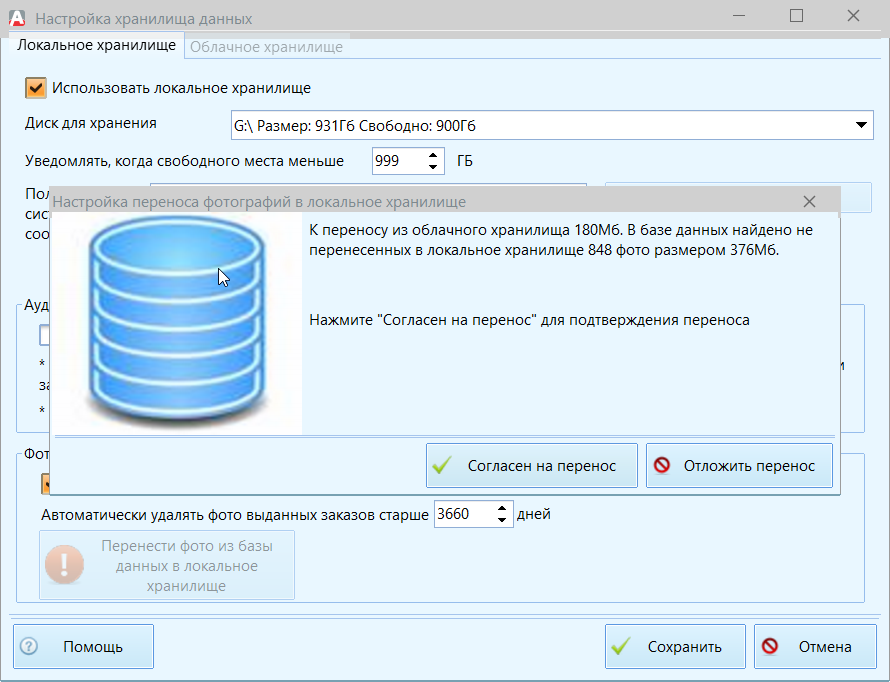Click the question mark icon on Помощь

pyautogui.click(x=28, y=646)
